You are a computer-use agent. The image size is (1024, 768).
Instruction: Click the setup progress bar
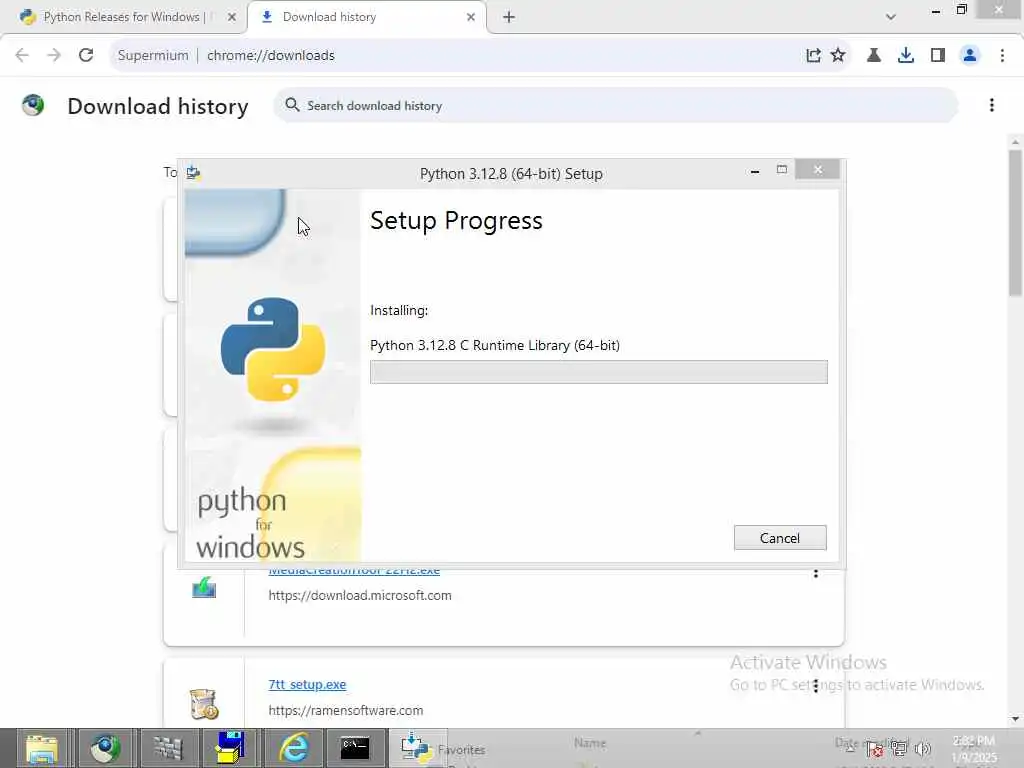click(x=599, y=372)
